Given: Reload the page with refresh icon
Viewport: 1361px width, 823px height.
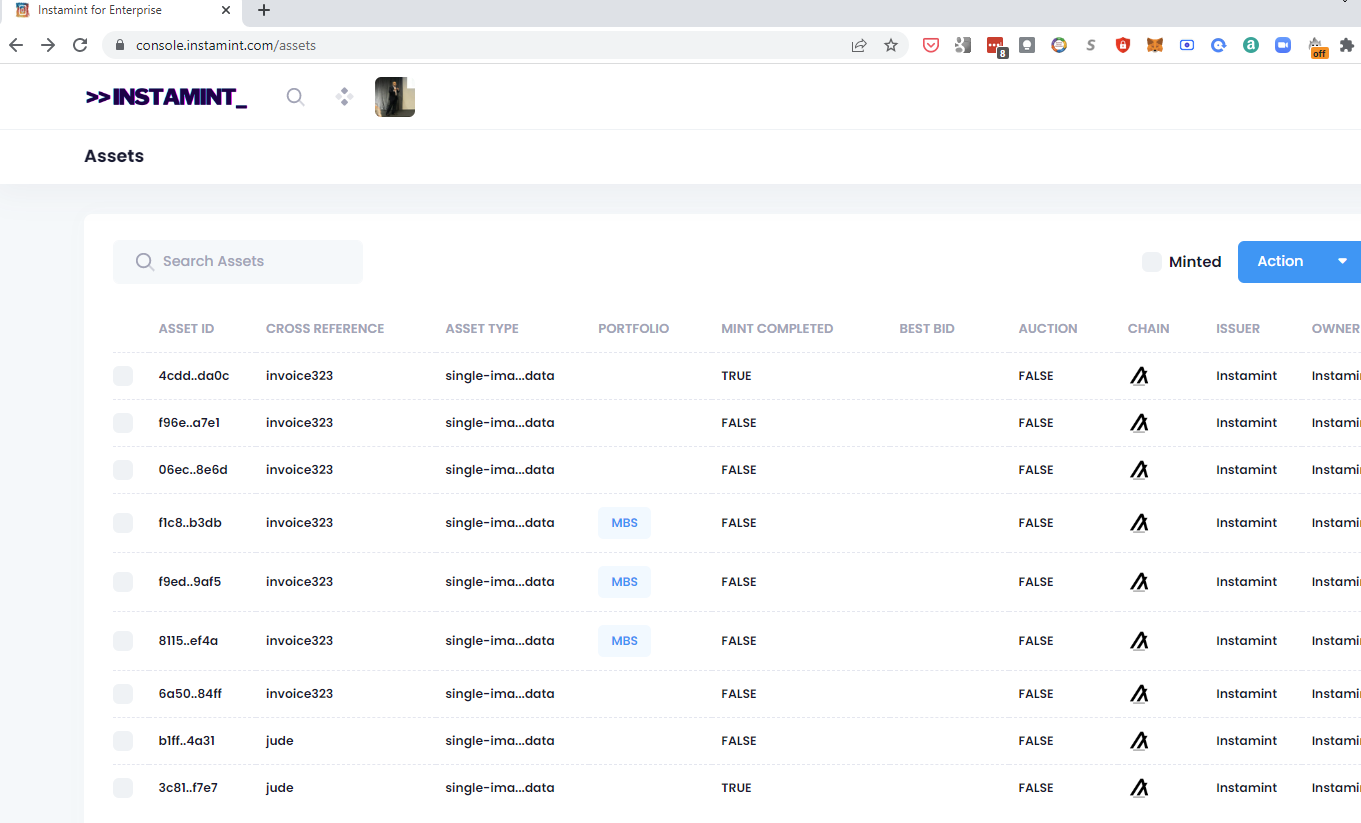Looking at the screenshot, I should [x=80, y=45].
